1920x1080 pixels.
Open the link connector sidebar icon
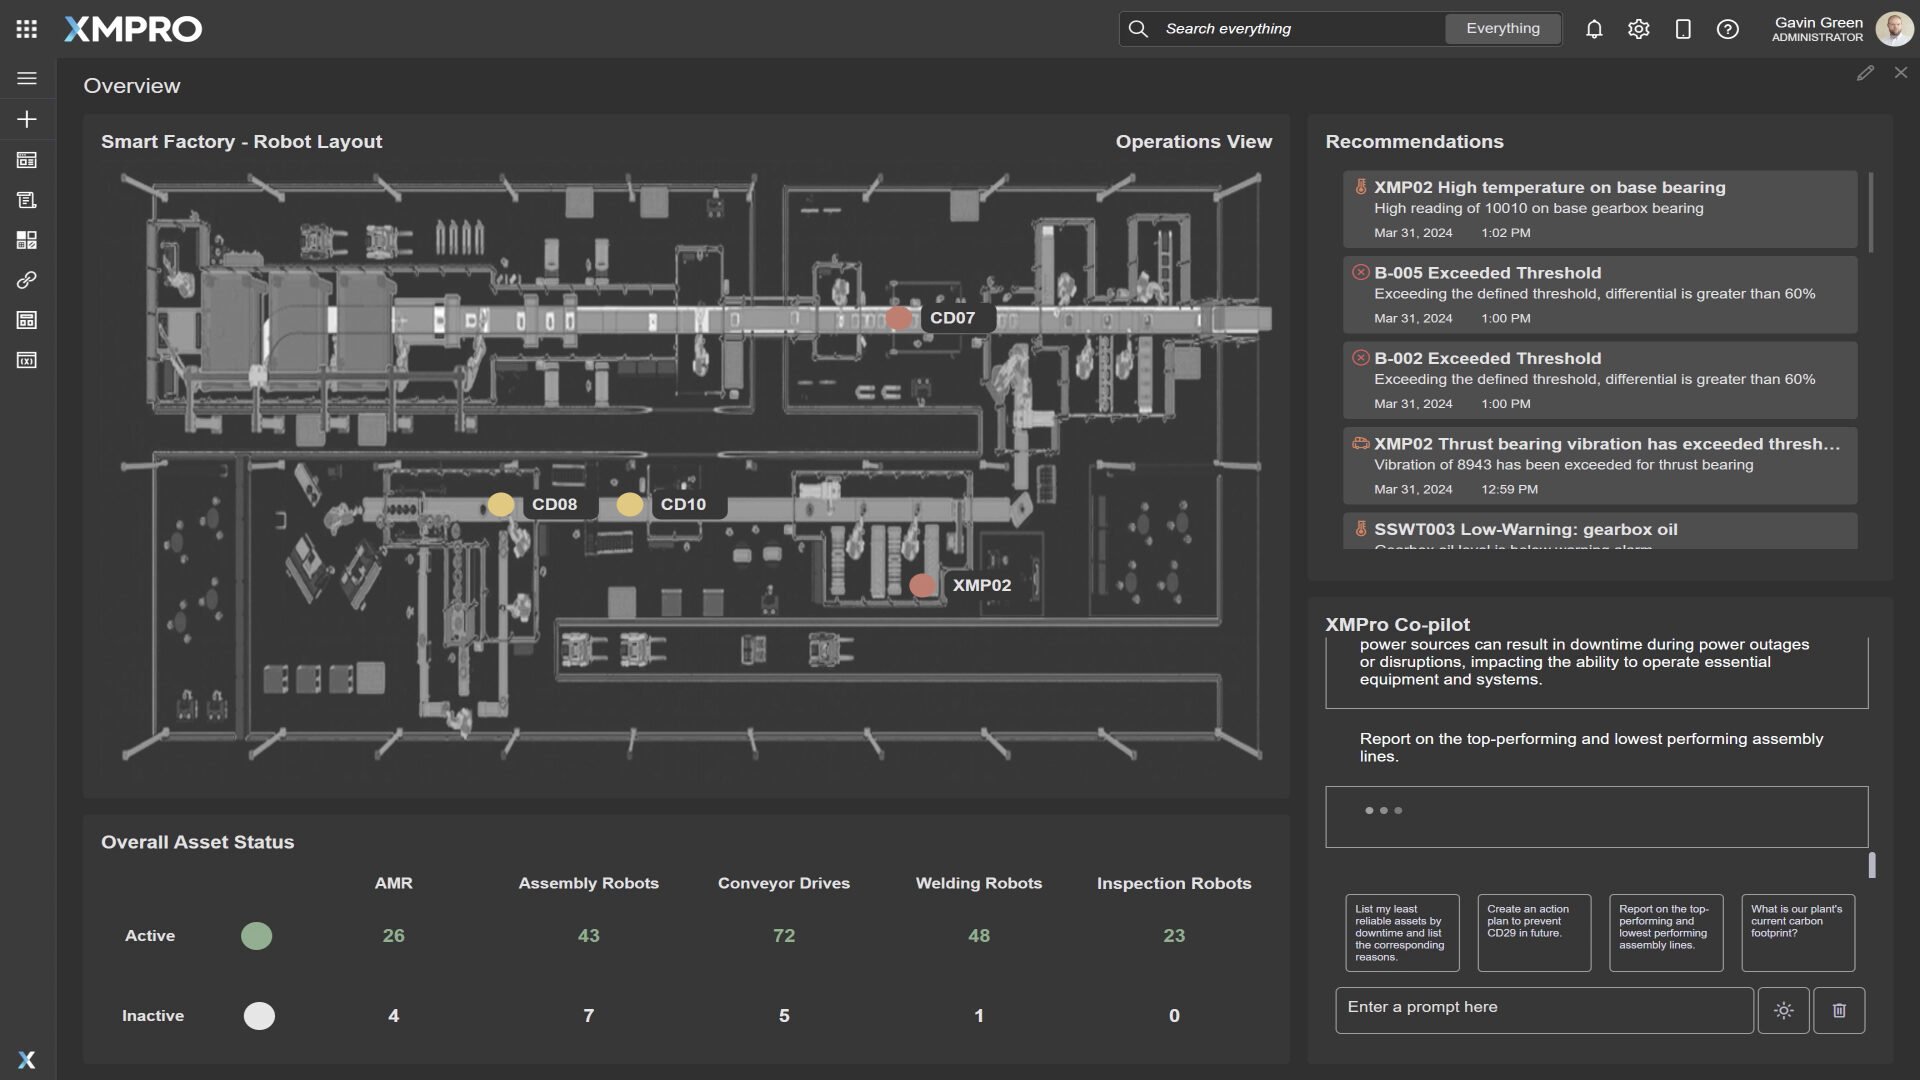27,280
